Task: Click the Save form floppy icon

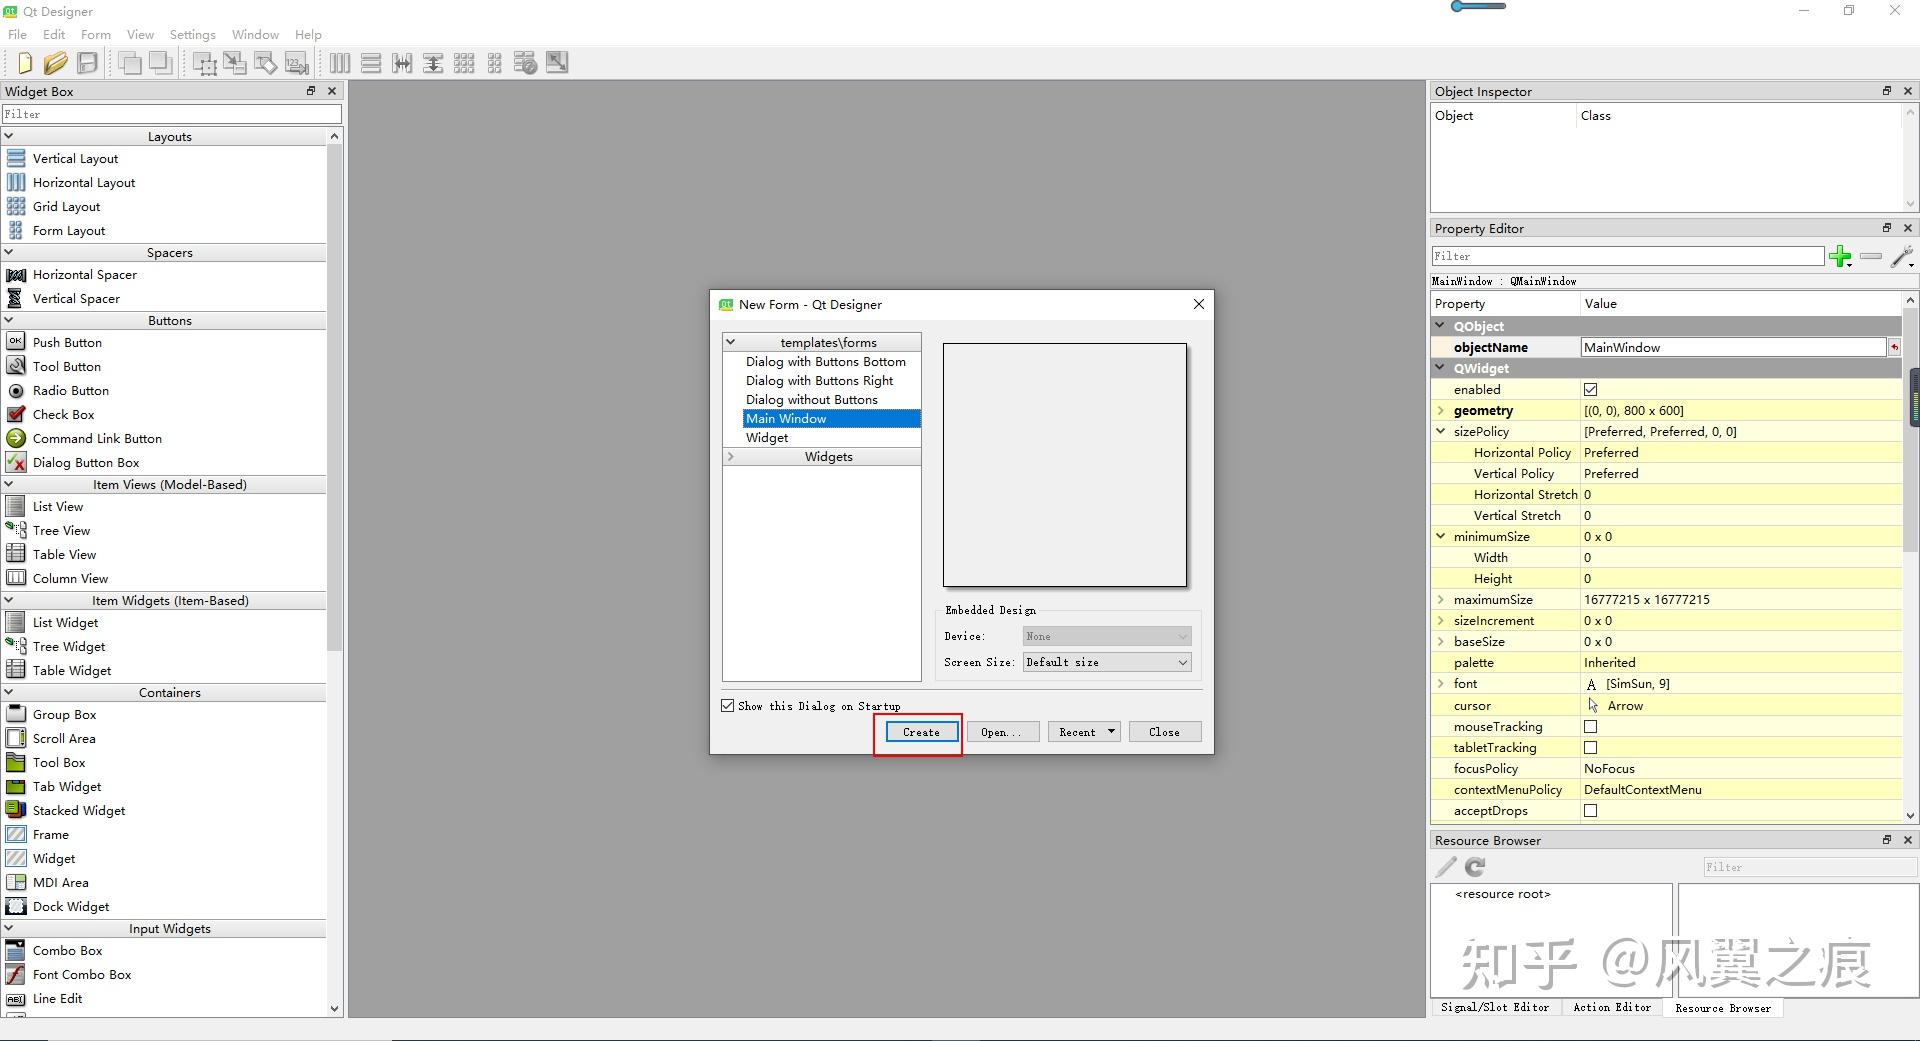Action: coord(88,63)
